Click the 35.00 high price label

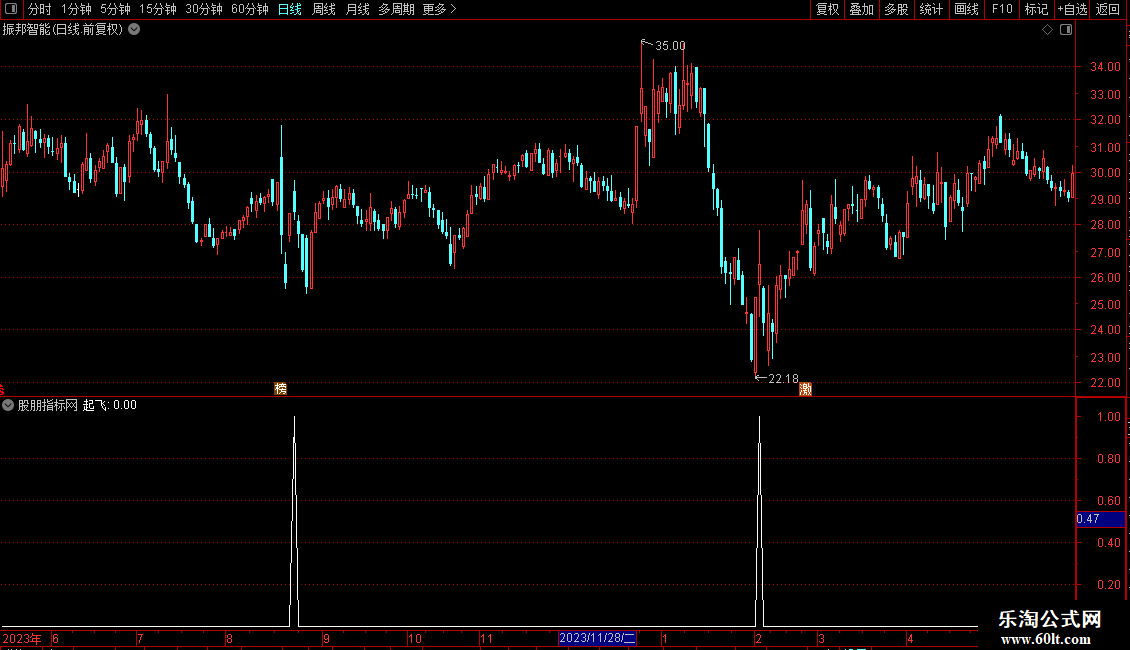[x=670, y=45]
